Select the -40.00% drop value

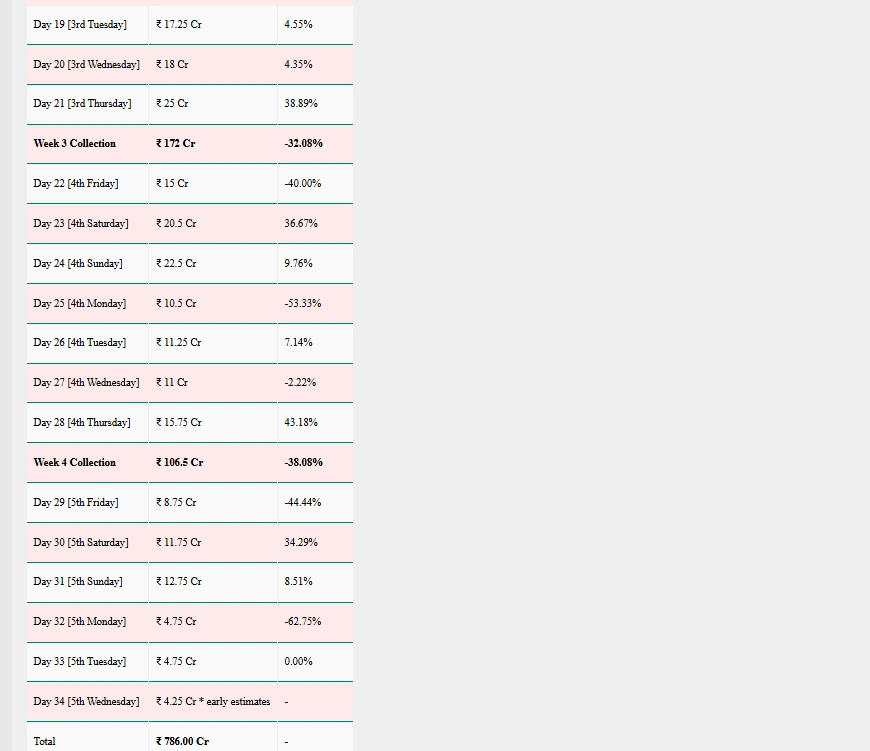point(303,184)
